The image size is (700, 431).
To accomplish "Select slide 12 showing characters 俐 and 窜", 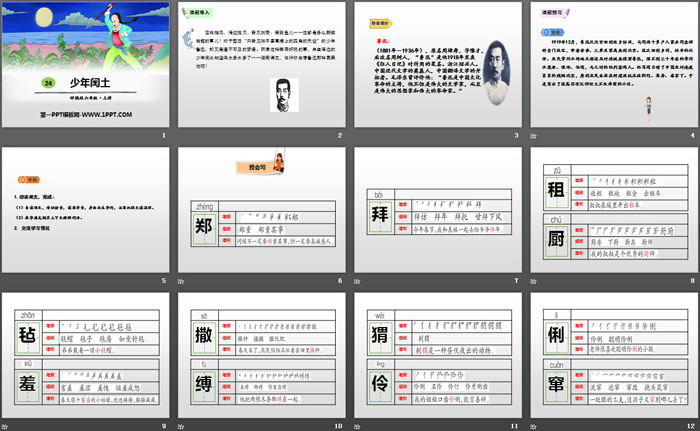I will 614,356.
